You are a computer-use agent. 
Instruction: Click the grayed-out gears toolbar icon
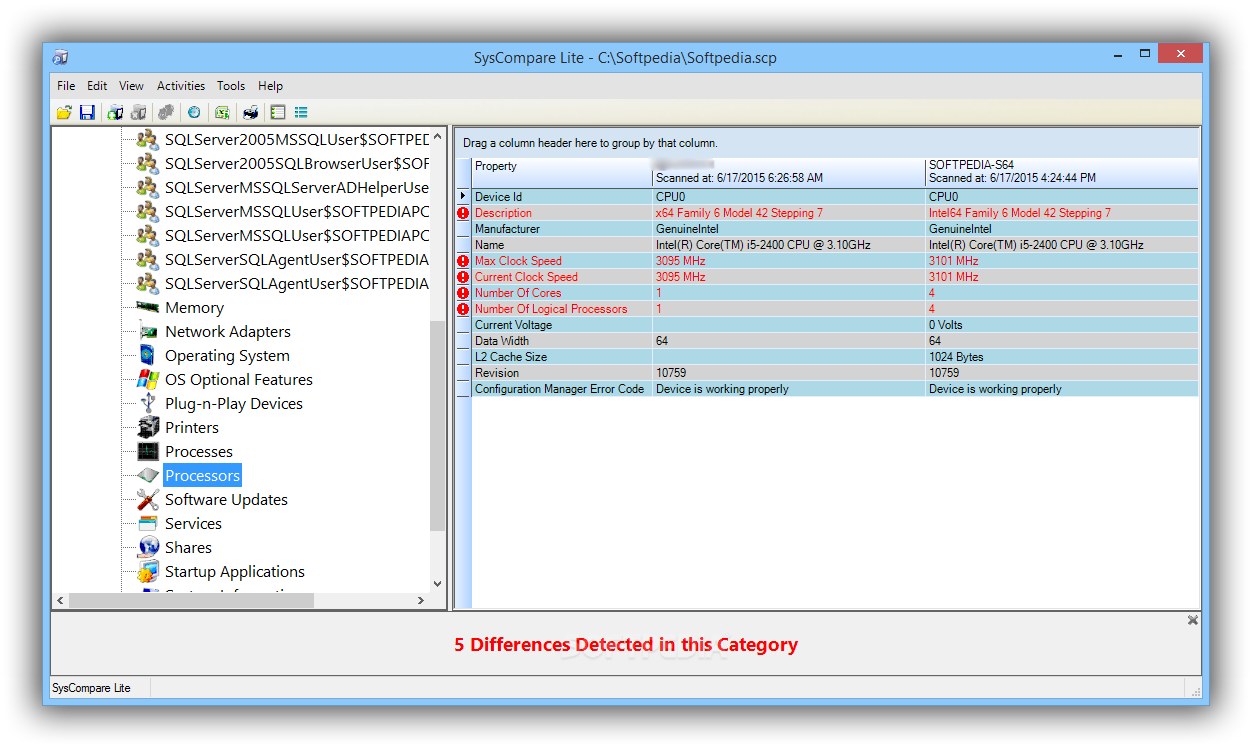click(166, 113)
